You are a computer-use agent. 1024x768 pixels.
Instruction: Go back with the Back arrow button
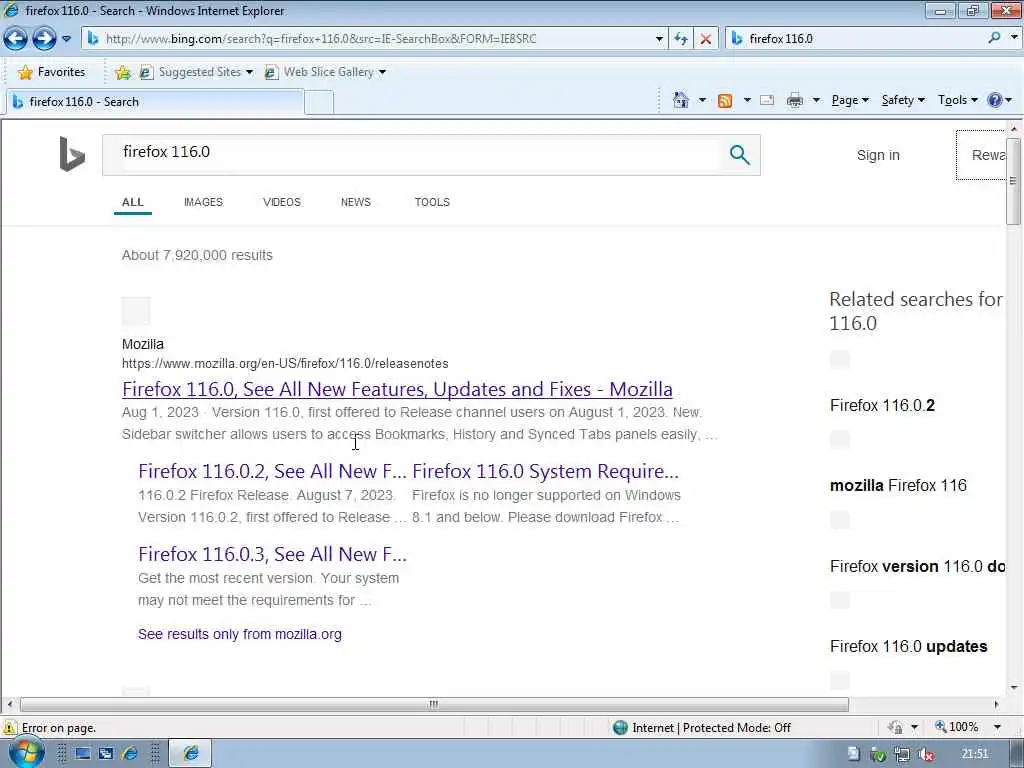[16, 39]
